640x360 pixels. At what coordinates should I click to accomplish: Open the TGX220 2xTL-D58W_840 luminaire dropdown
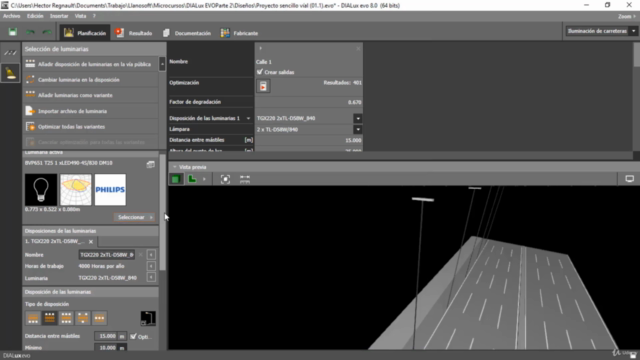click(358, 118)
